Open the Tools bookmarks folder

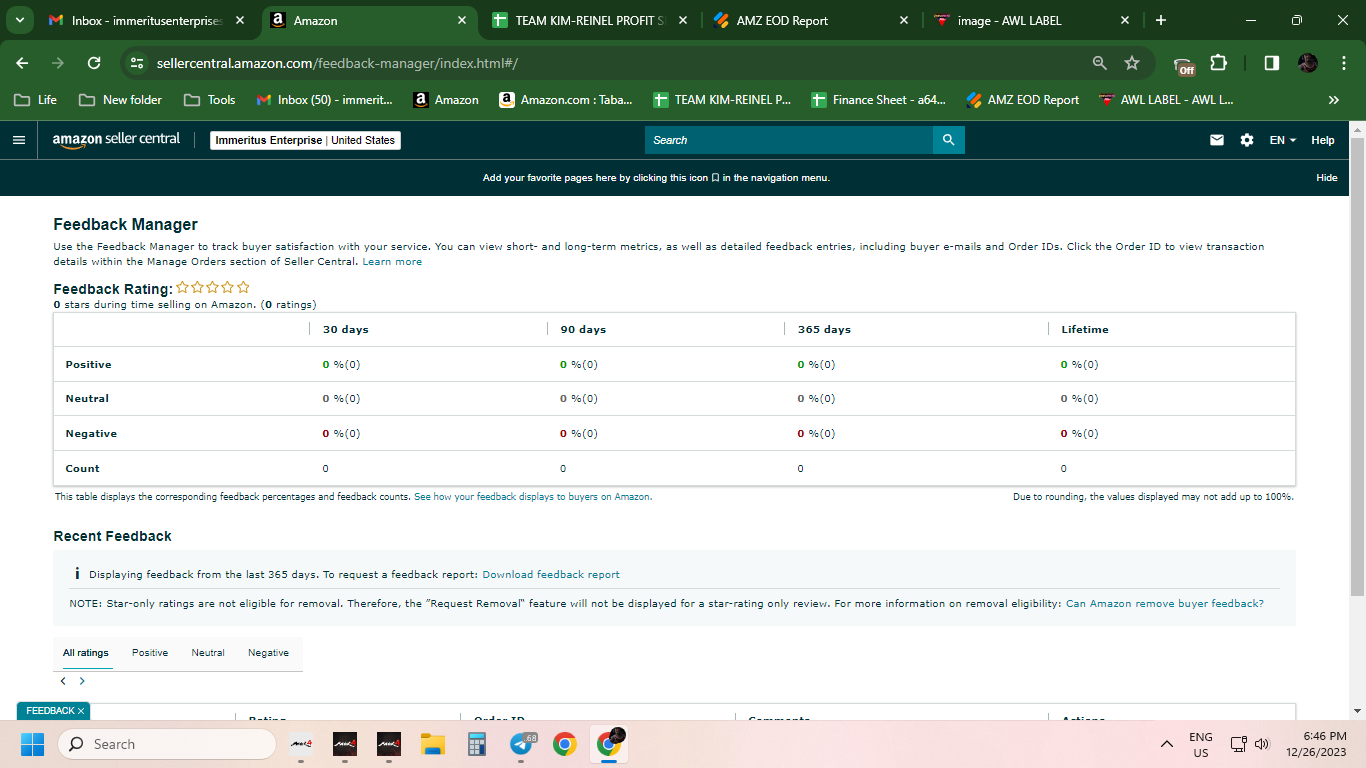click(210, 100)
